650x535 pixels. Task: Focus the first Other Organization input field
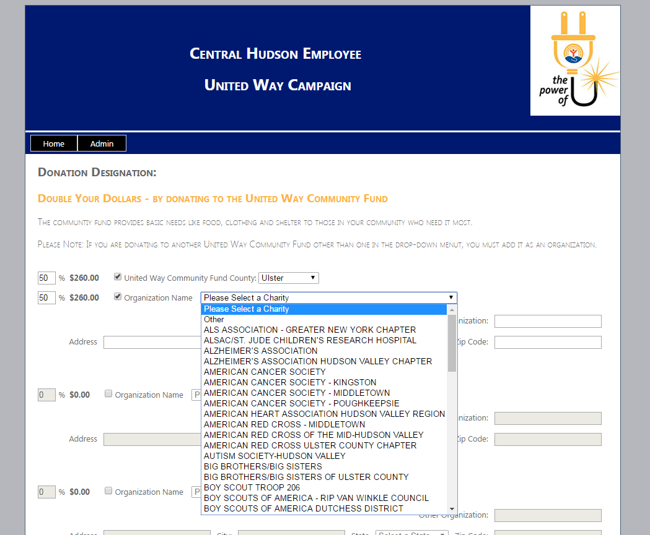548,321
